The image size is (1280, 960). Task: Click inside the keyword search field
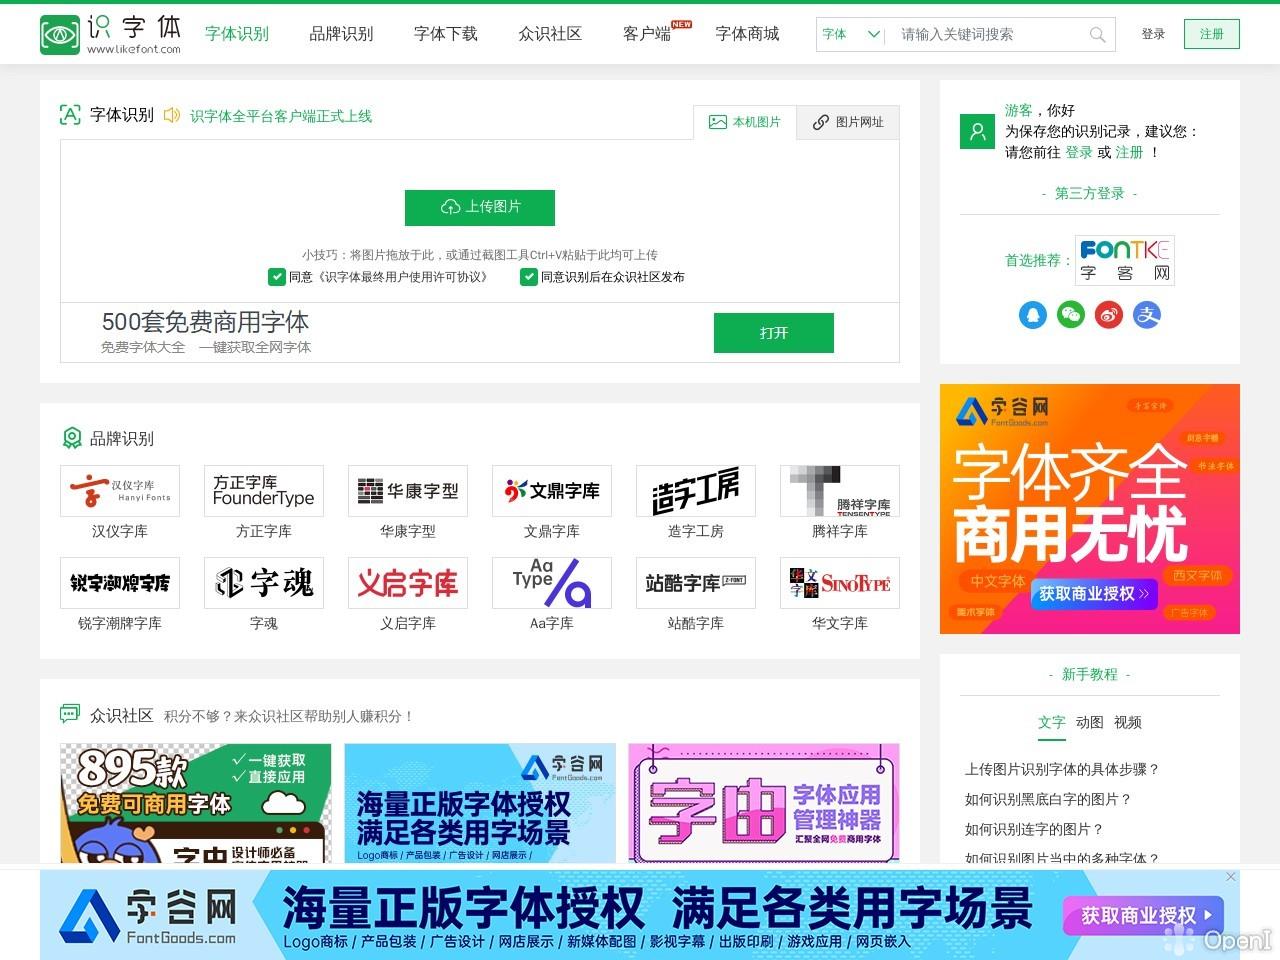pos(990,35)
